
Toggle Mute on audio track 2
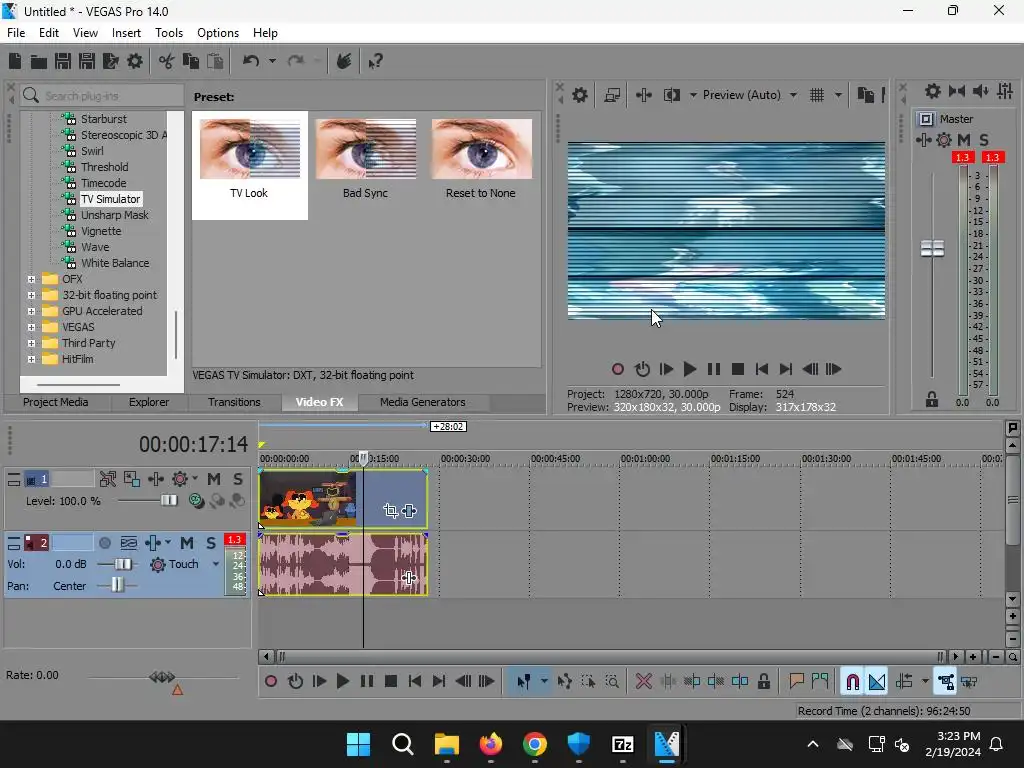click(187, 543)
